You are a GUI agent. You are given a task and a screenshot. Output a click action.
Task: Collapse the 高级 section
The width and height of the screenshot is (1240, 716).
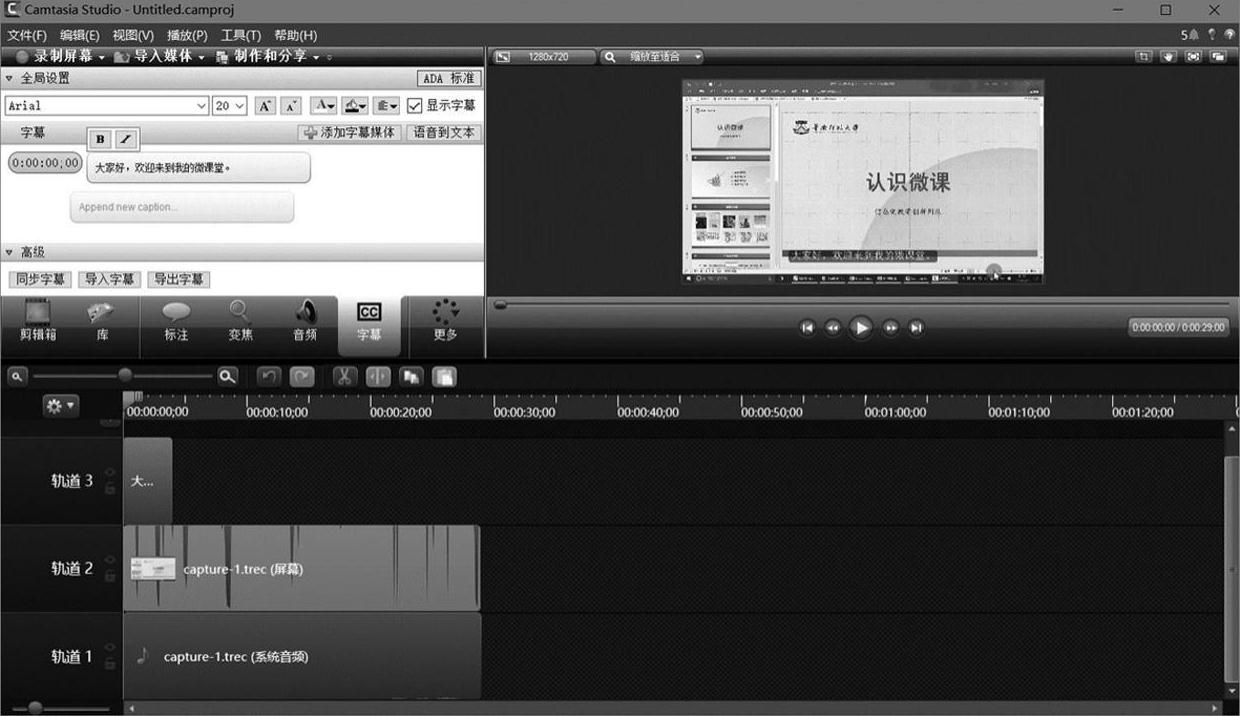10,252
